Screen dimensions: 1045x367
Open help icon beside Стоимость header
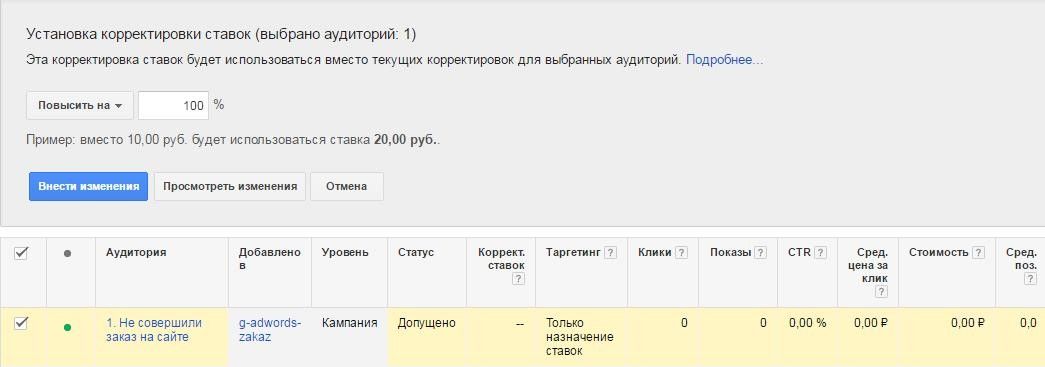978,252
